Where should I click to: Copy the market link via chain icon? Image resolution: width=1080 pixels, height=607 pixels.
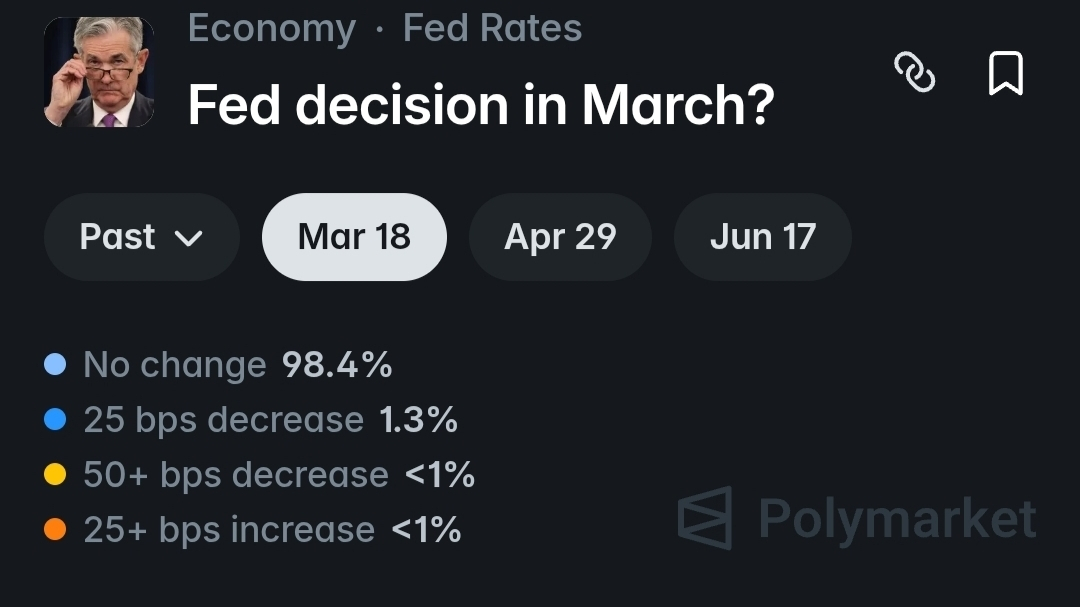(914, 73)
